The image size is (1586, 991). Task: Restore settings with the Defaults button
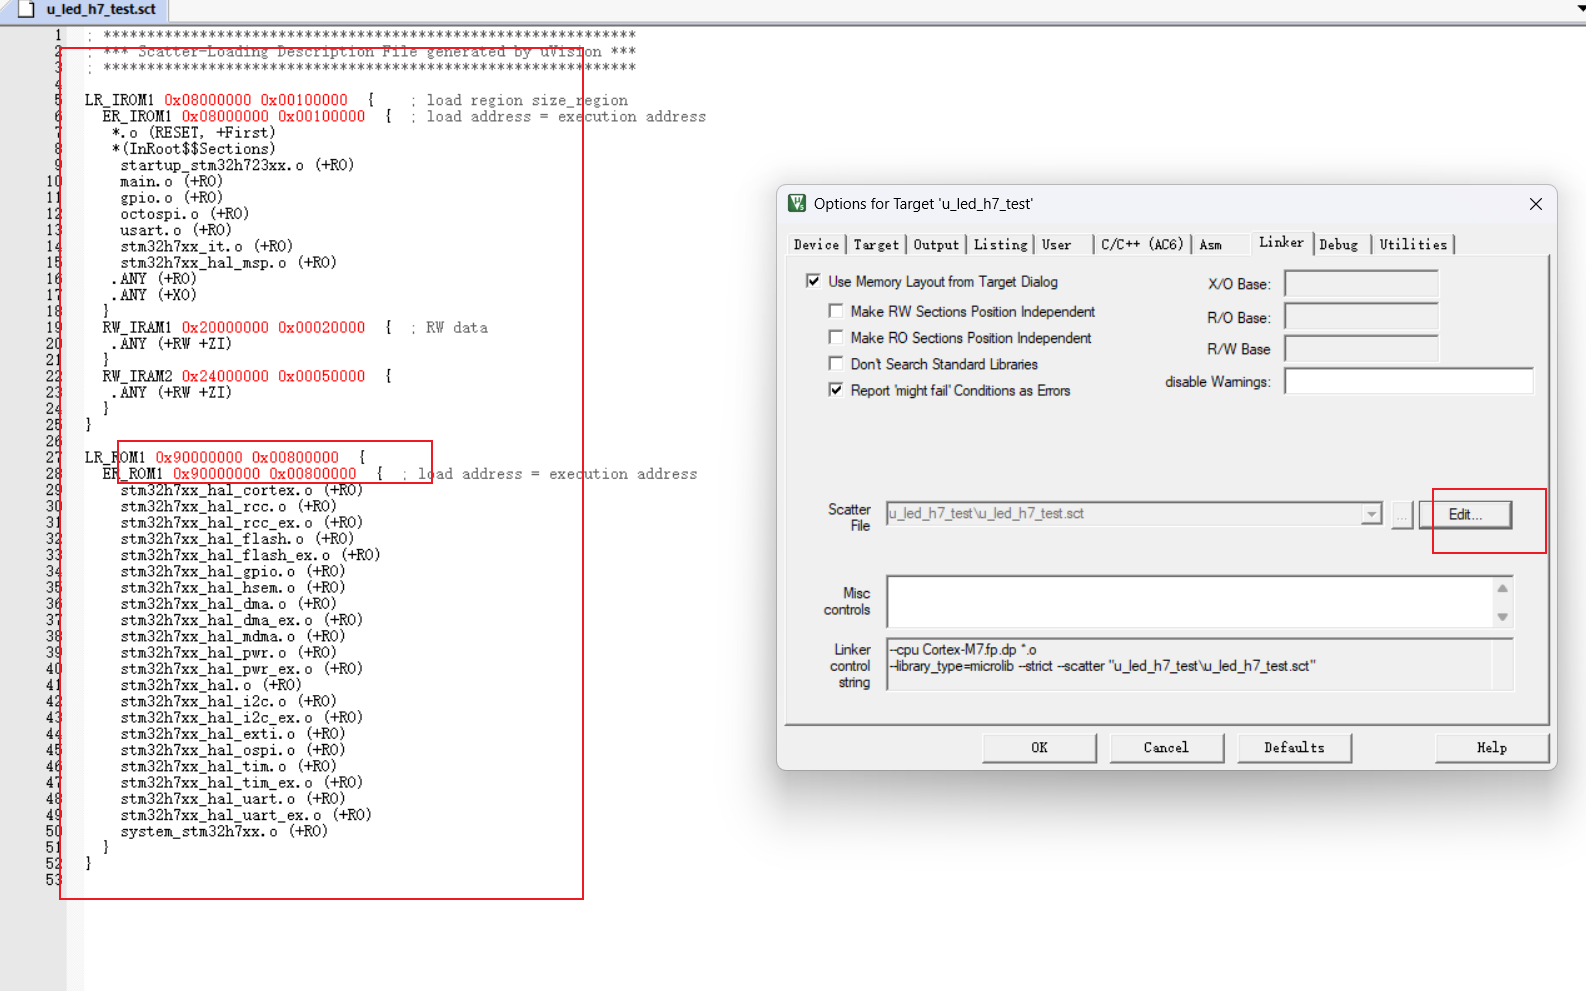coord(1294,748)
